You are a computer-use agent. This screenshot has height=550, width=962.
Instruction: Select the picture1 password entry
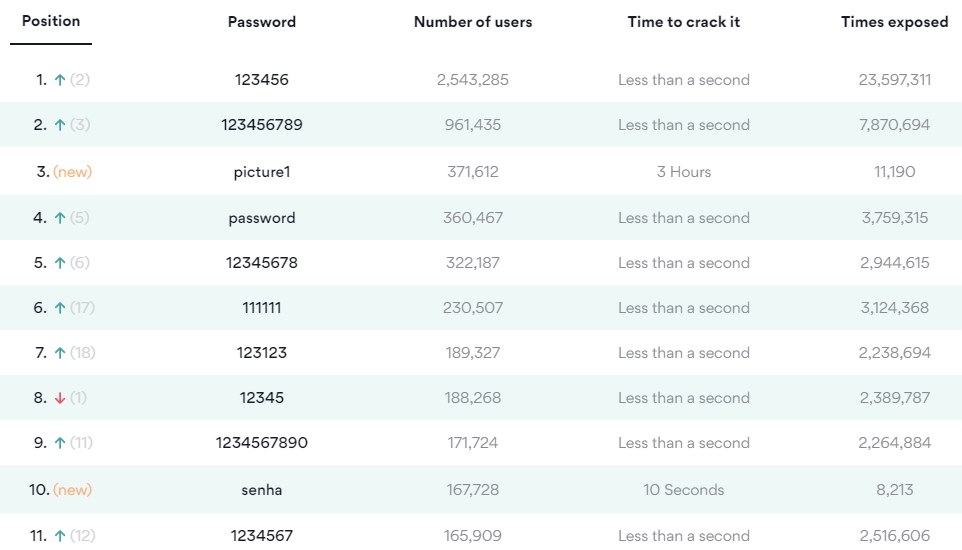pyautogui.click(x=262, y=172)
